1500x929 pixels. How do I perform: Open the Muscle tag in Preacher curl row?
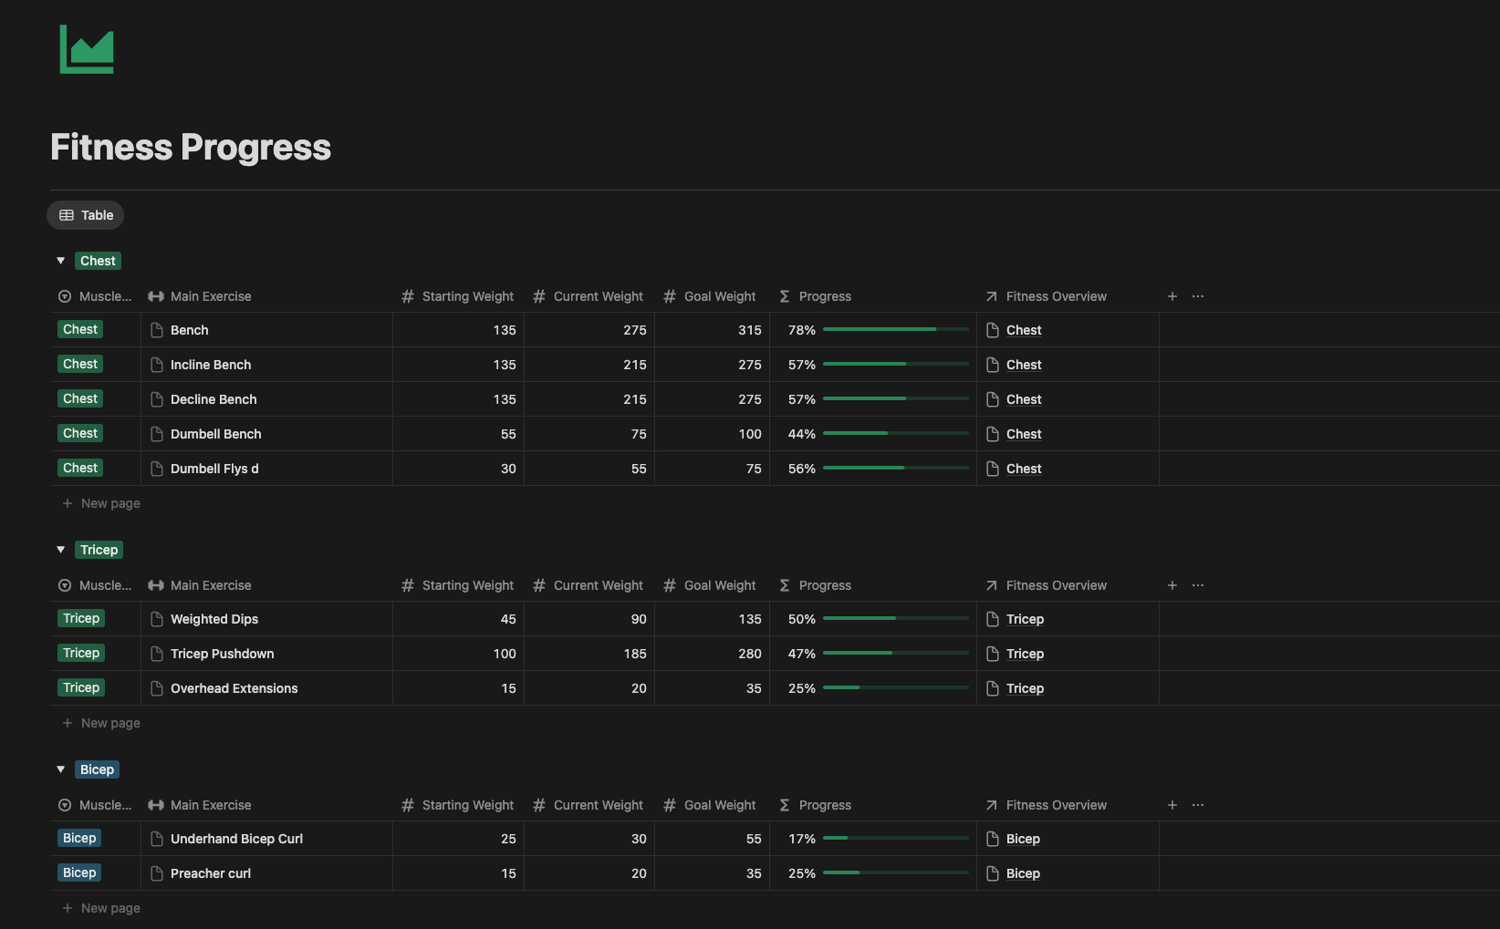(79, 873)
